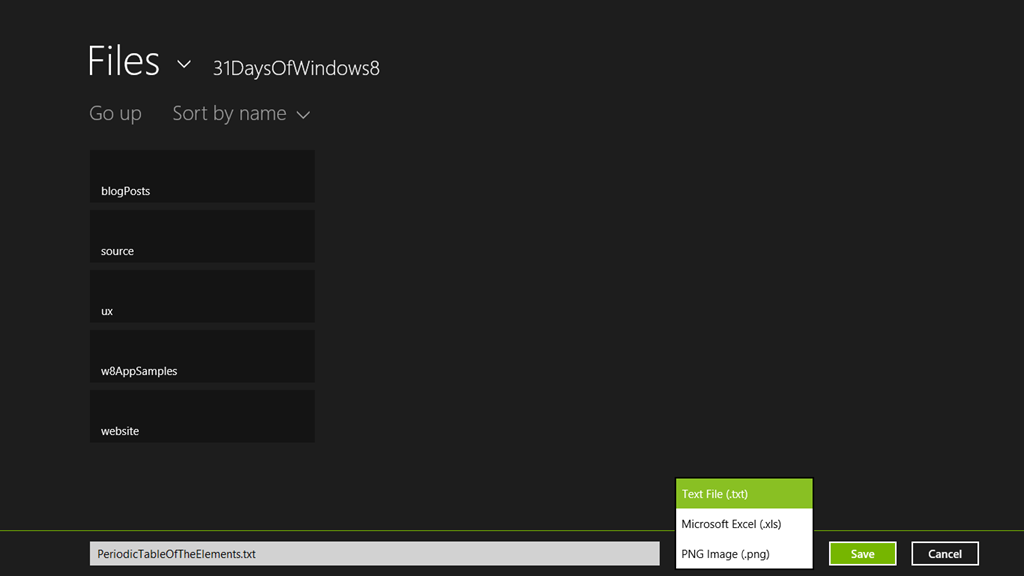The width and height of the screenshot is (1024, 576).
Task: Click empty space after the filename text
Action: point(460,553)
